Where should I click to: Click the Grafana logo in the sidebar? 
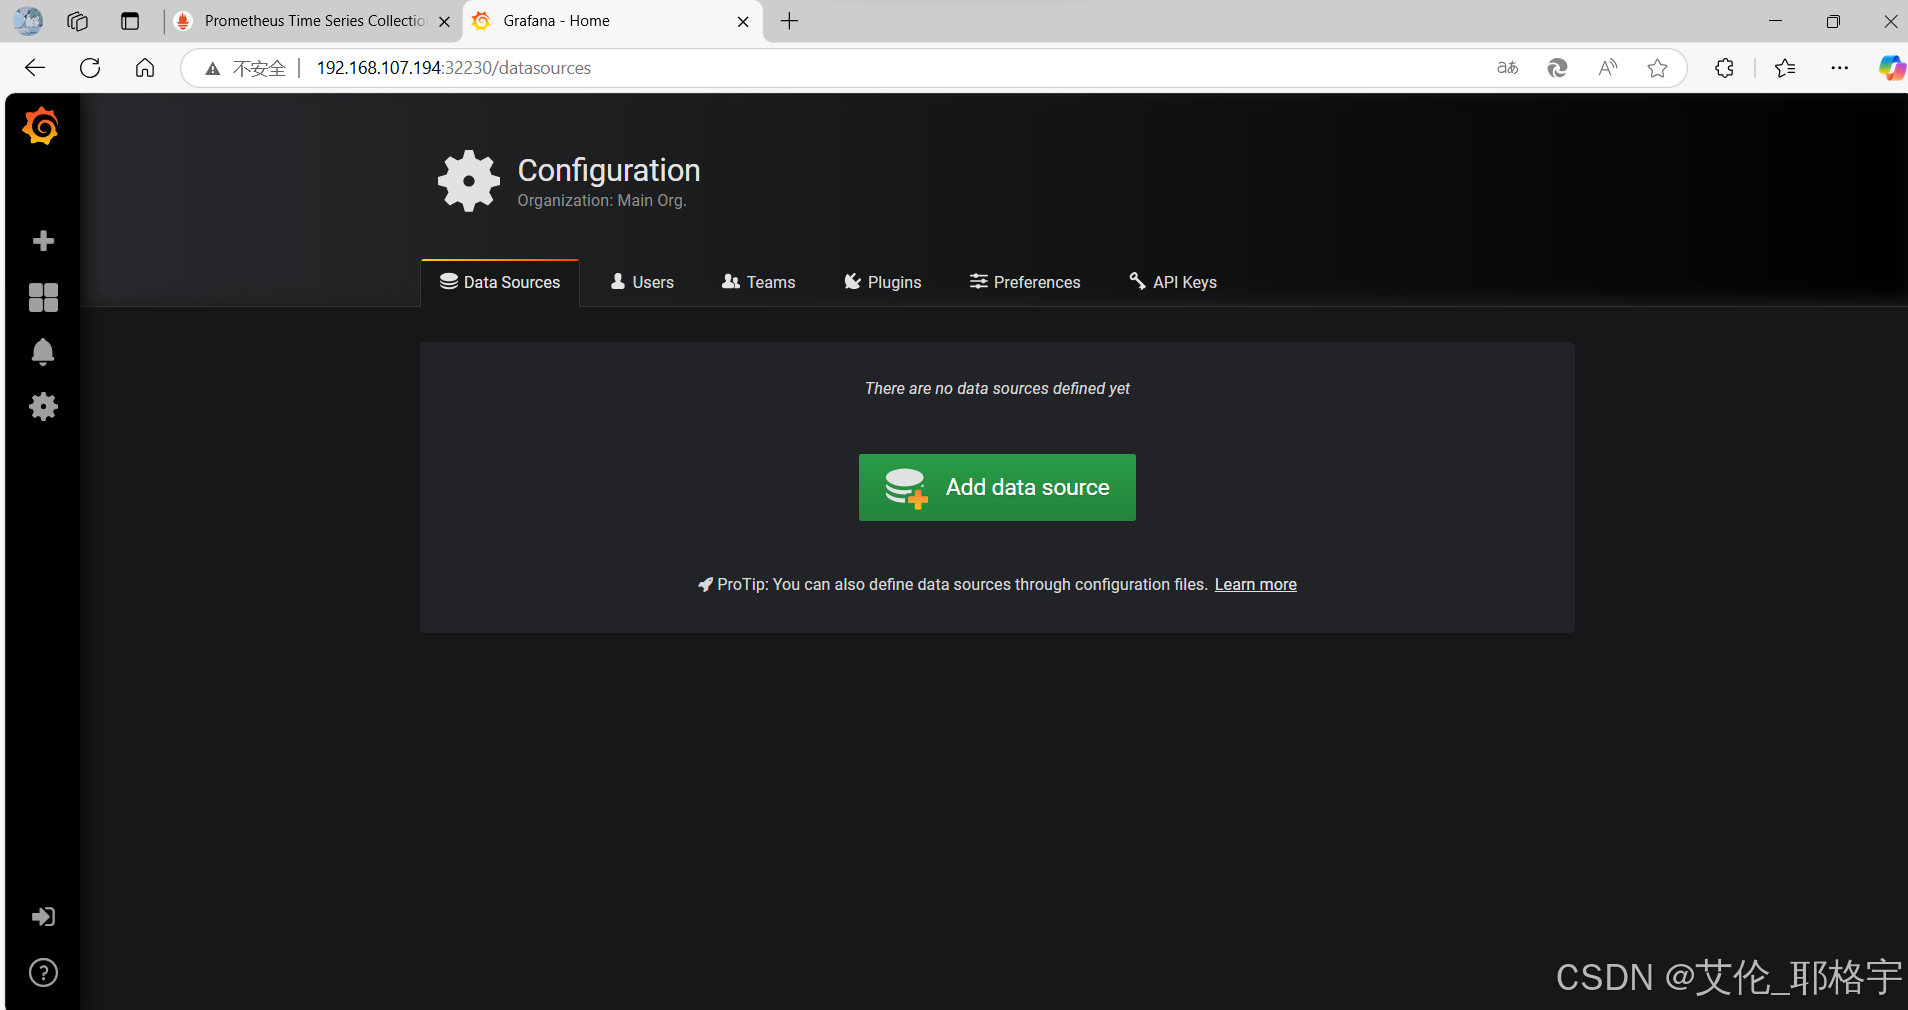tap(41, 126)
